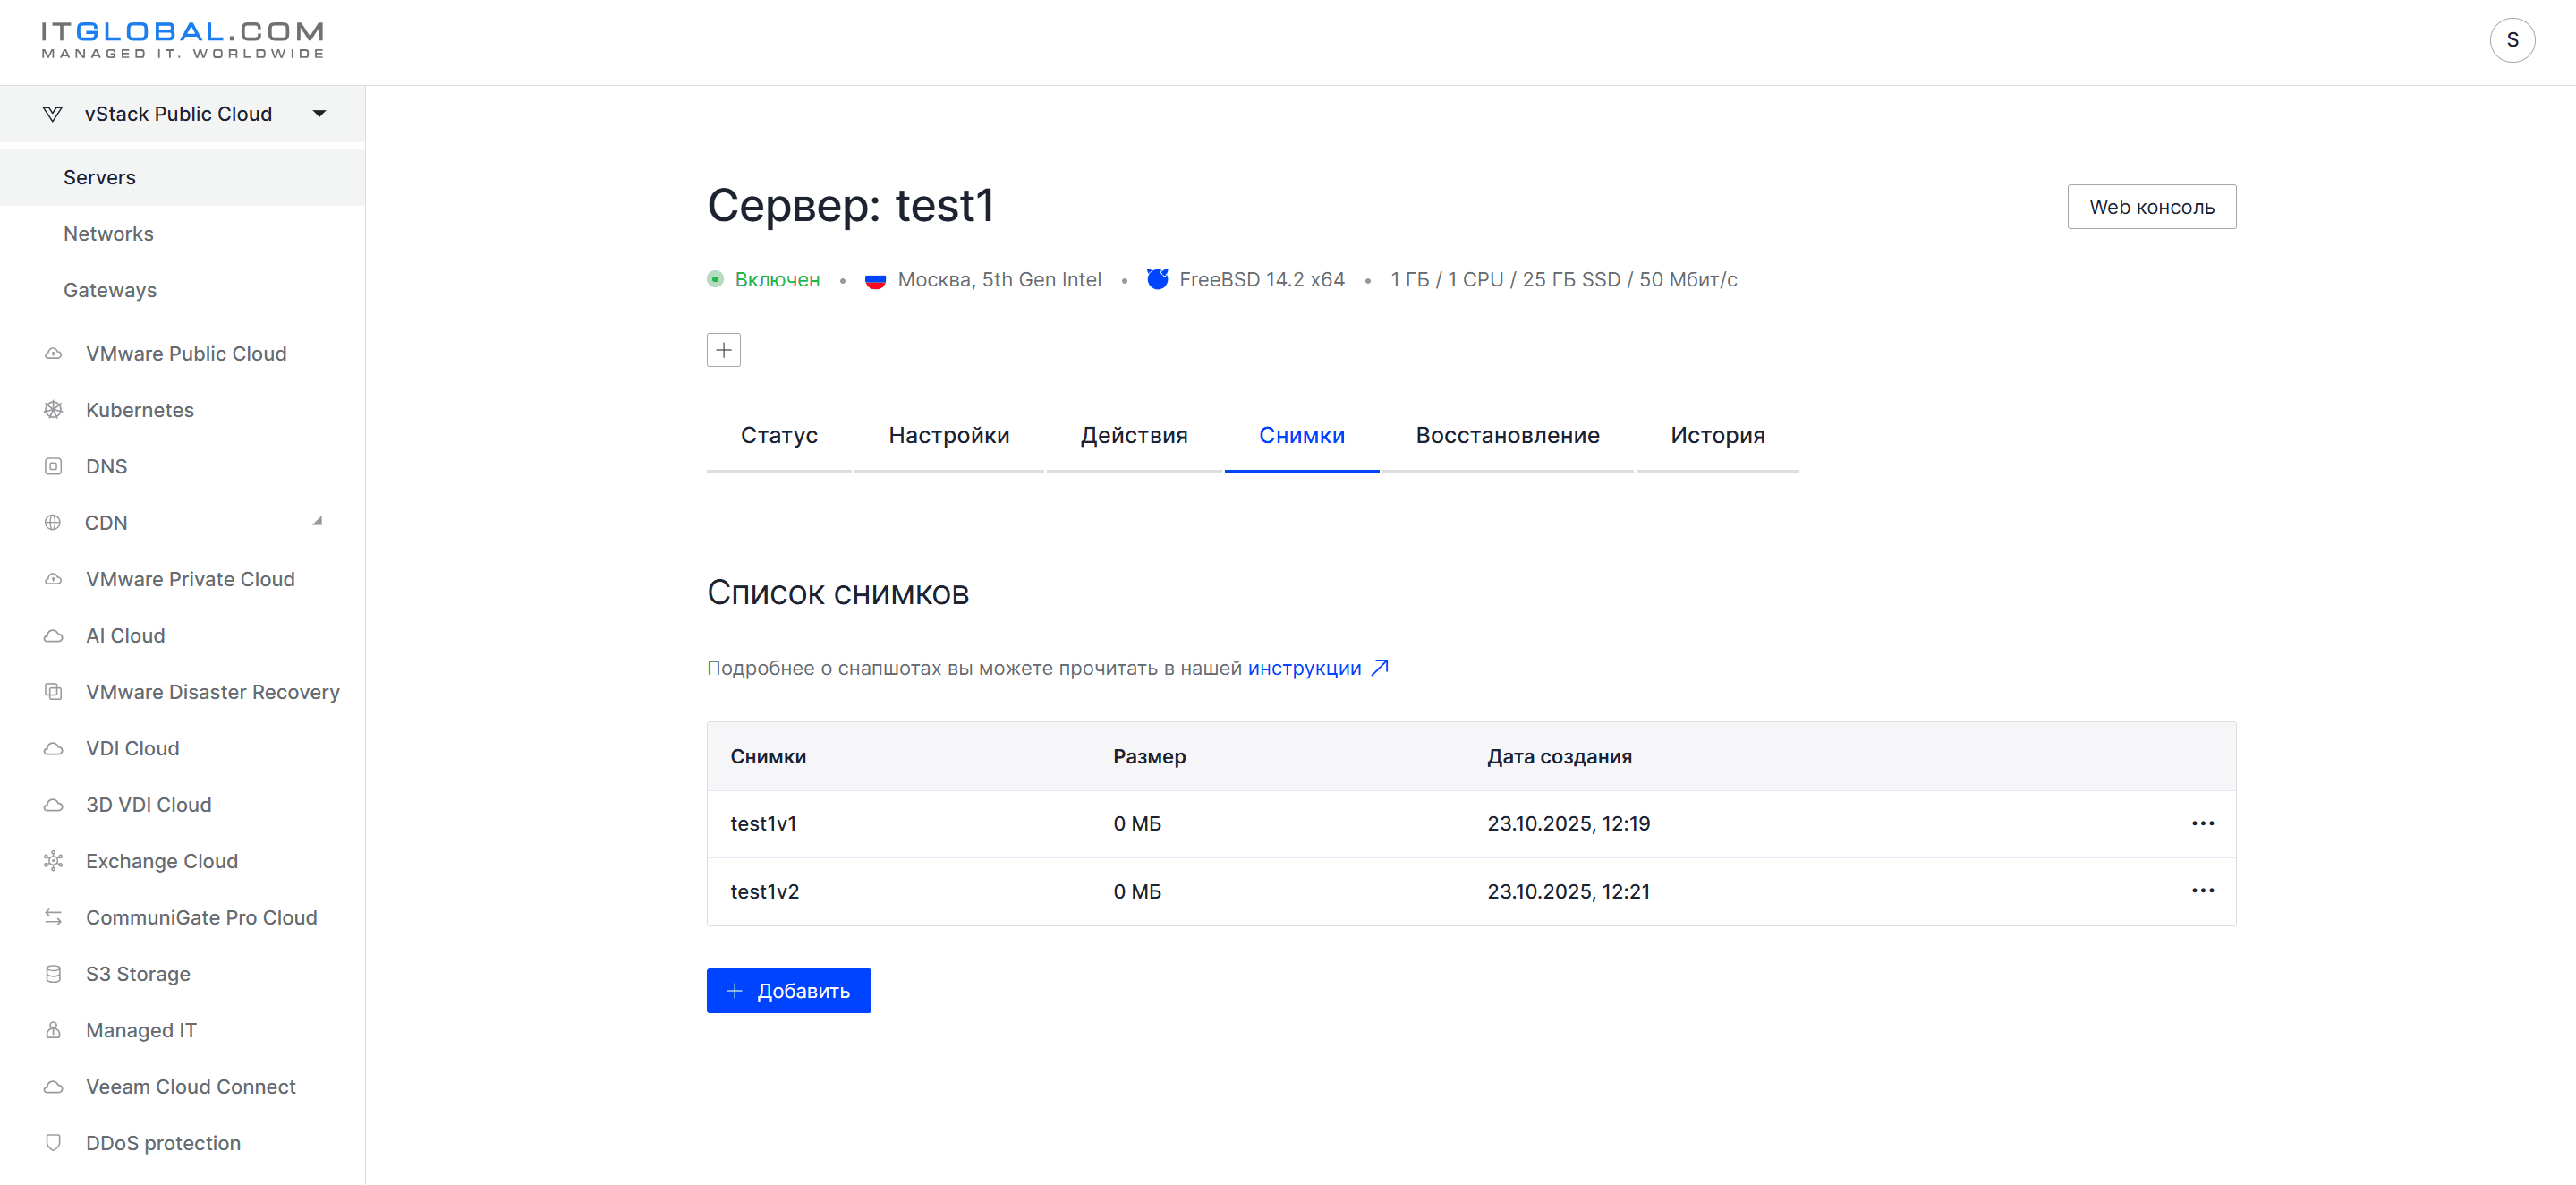Click the Veeam Cloud Connect icon

54,1087
